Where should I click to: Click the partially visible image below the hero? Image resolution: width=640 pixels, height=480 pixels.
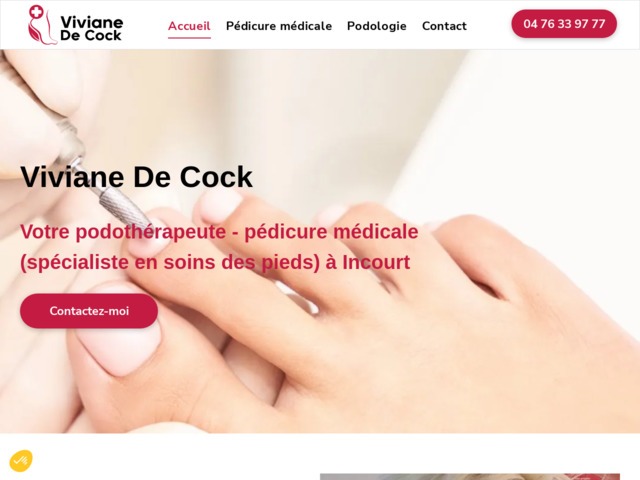point(470,477)
